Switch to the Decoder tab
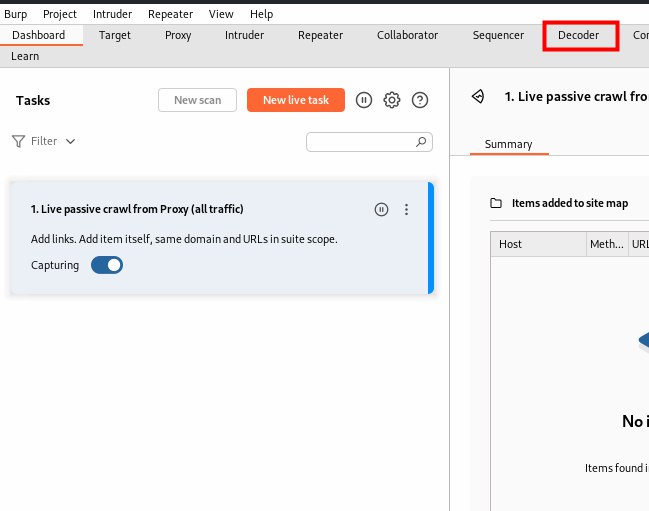 point(578,35)
